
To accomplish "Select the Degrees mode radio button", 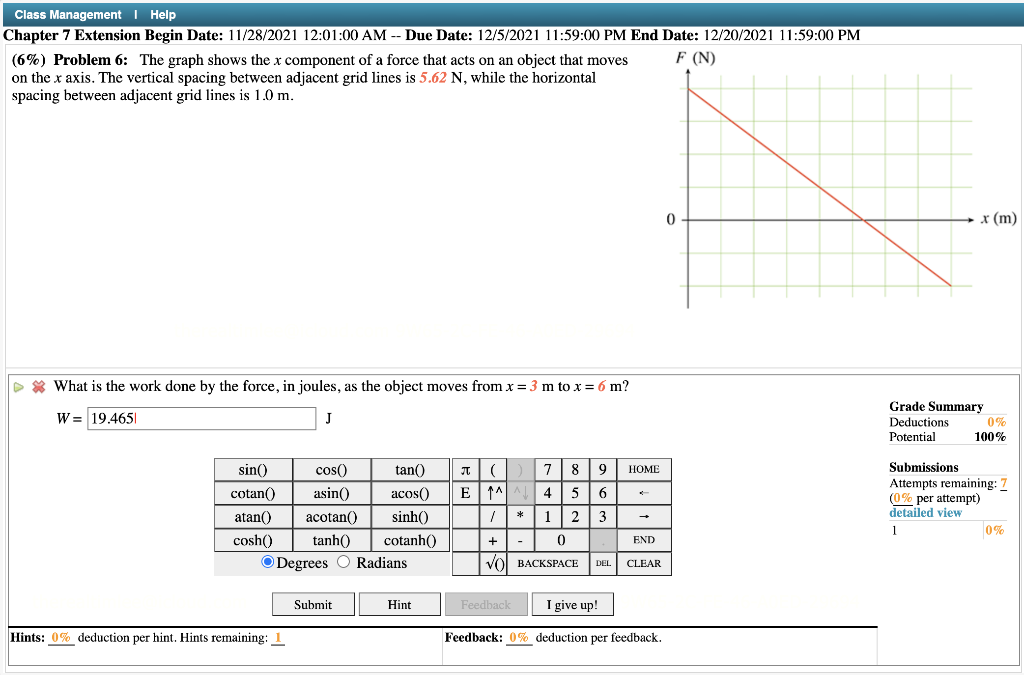I will (268, 563).
